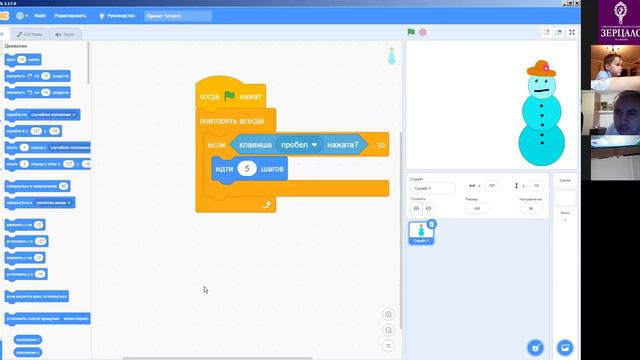Image resolution: width=640 pixels, height=360 pixels.
Task: Click sprite watermark in workspace corner
Action: pyautogui.click(x=391, y=56)
